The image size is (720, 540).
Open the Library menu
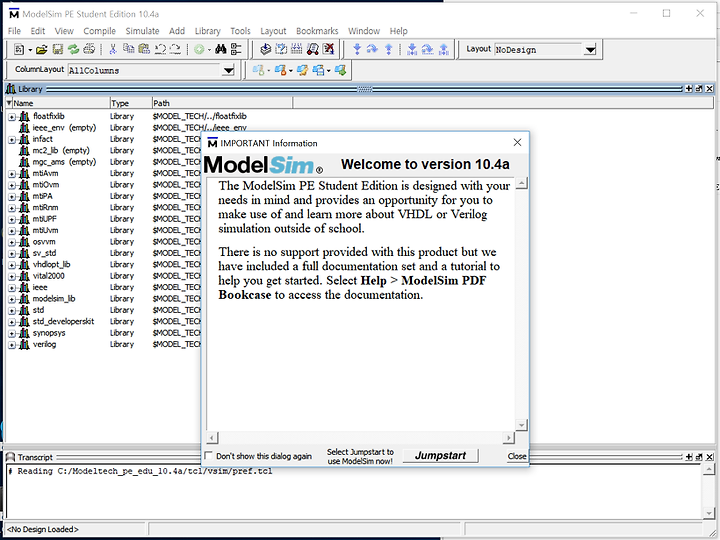click(x=208, y=31)
